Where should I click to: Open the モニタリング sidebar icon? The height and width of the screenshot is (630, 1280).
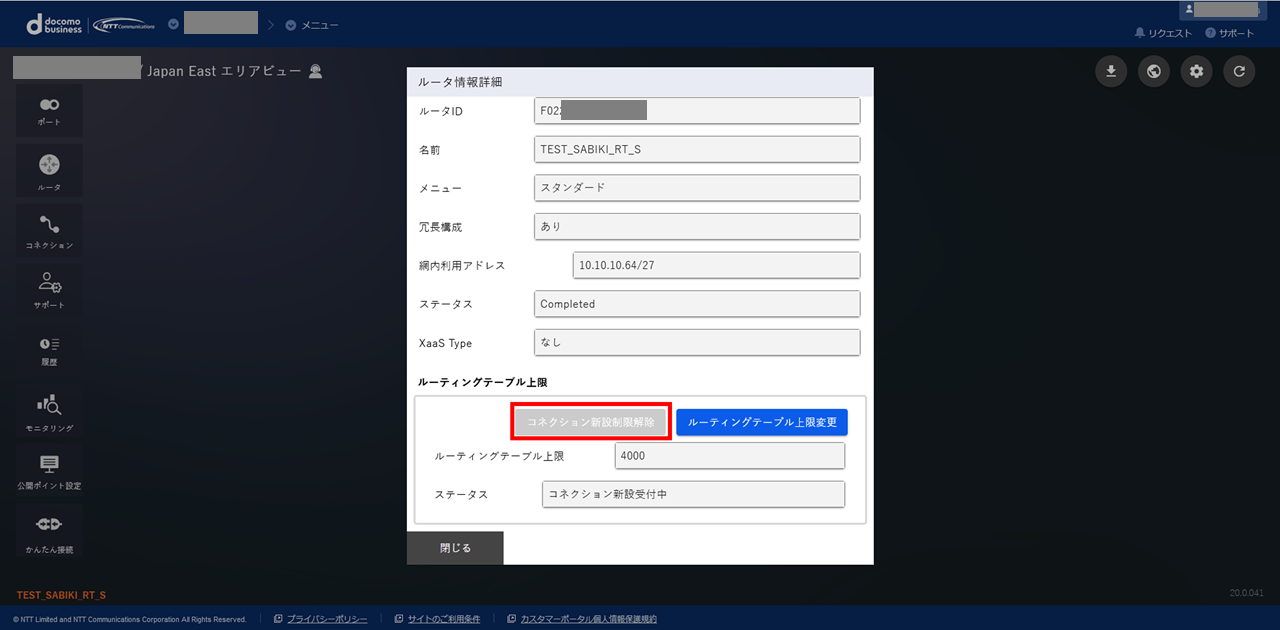pyautogui.click(x=49, y=412)
